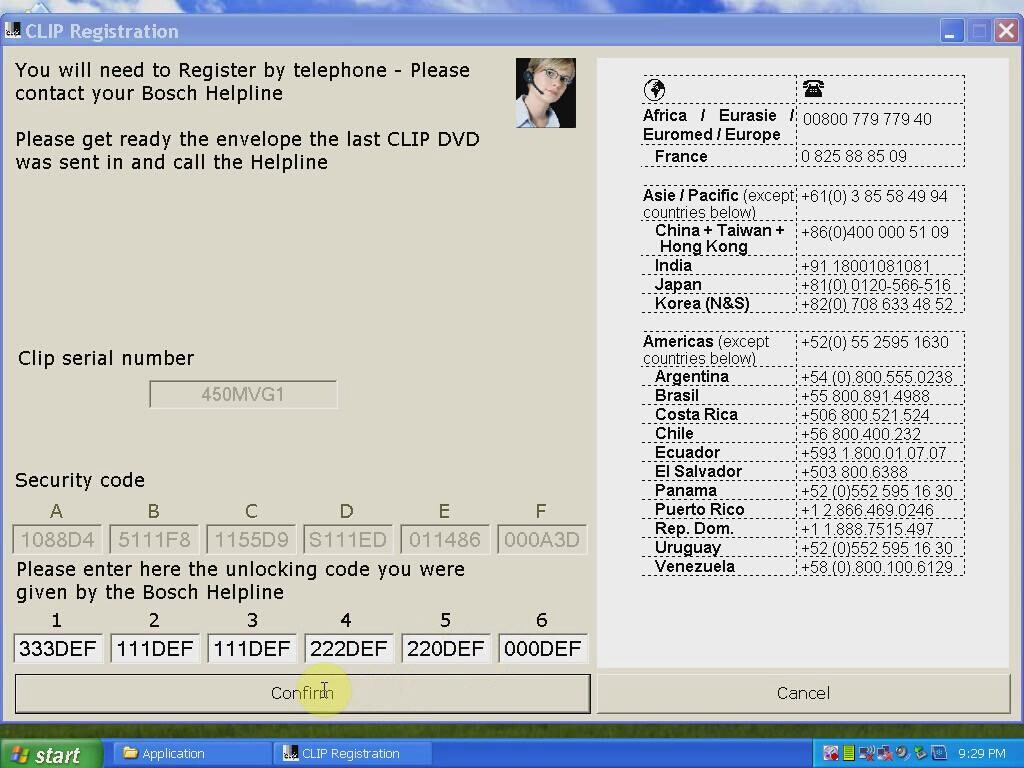Screen dimensions: 1024x768
Task: Click the India number +91 18001081081
Action: coord(866,266)
